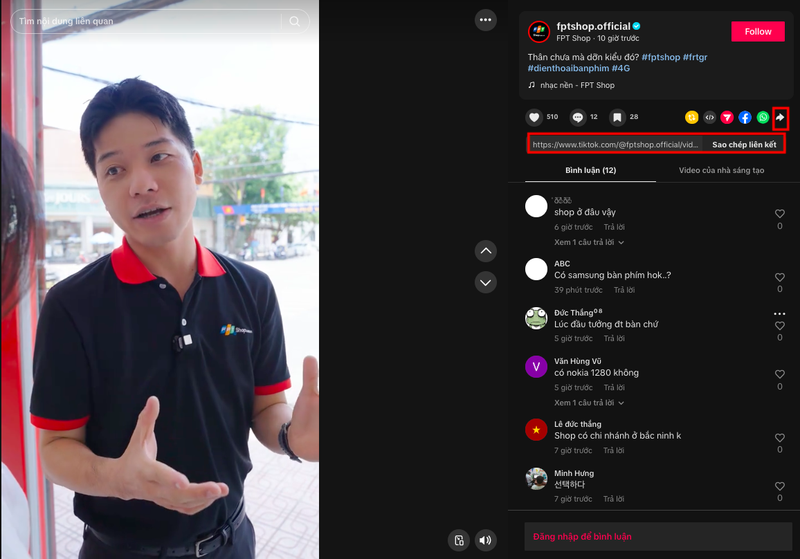Open ABC commenter's white avatar

536,269
